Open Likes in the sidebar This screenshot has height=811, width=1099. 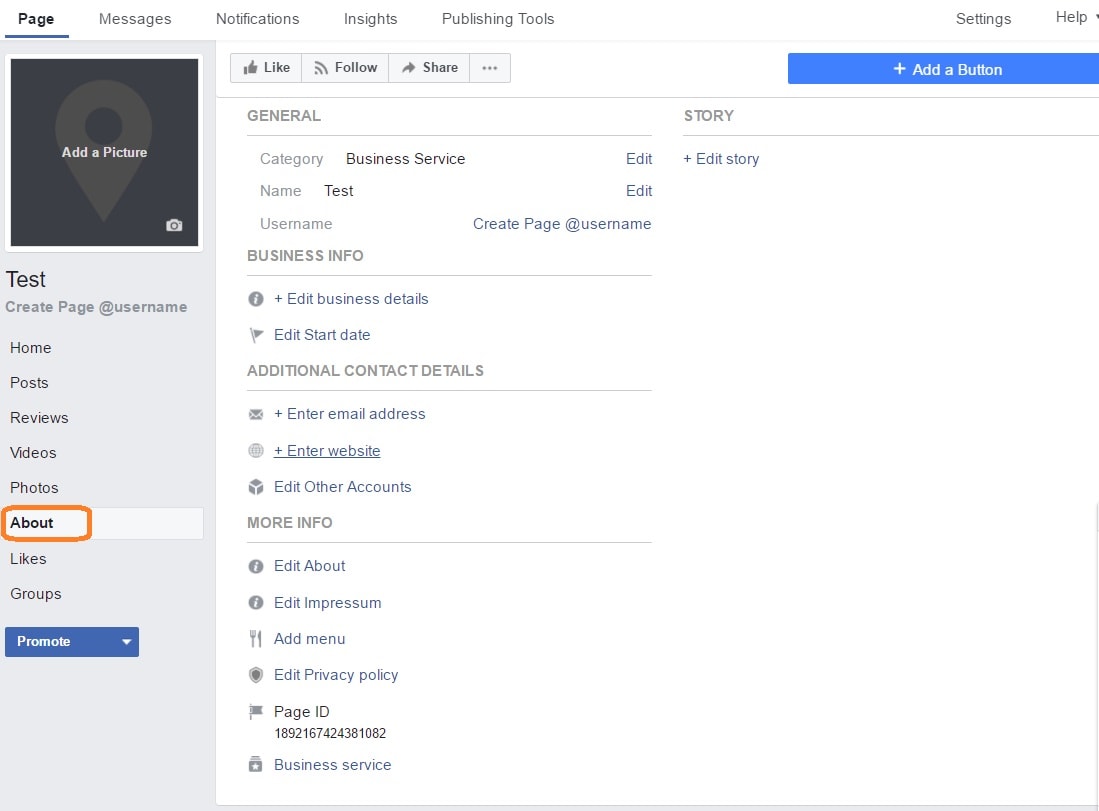point(28,559)
